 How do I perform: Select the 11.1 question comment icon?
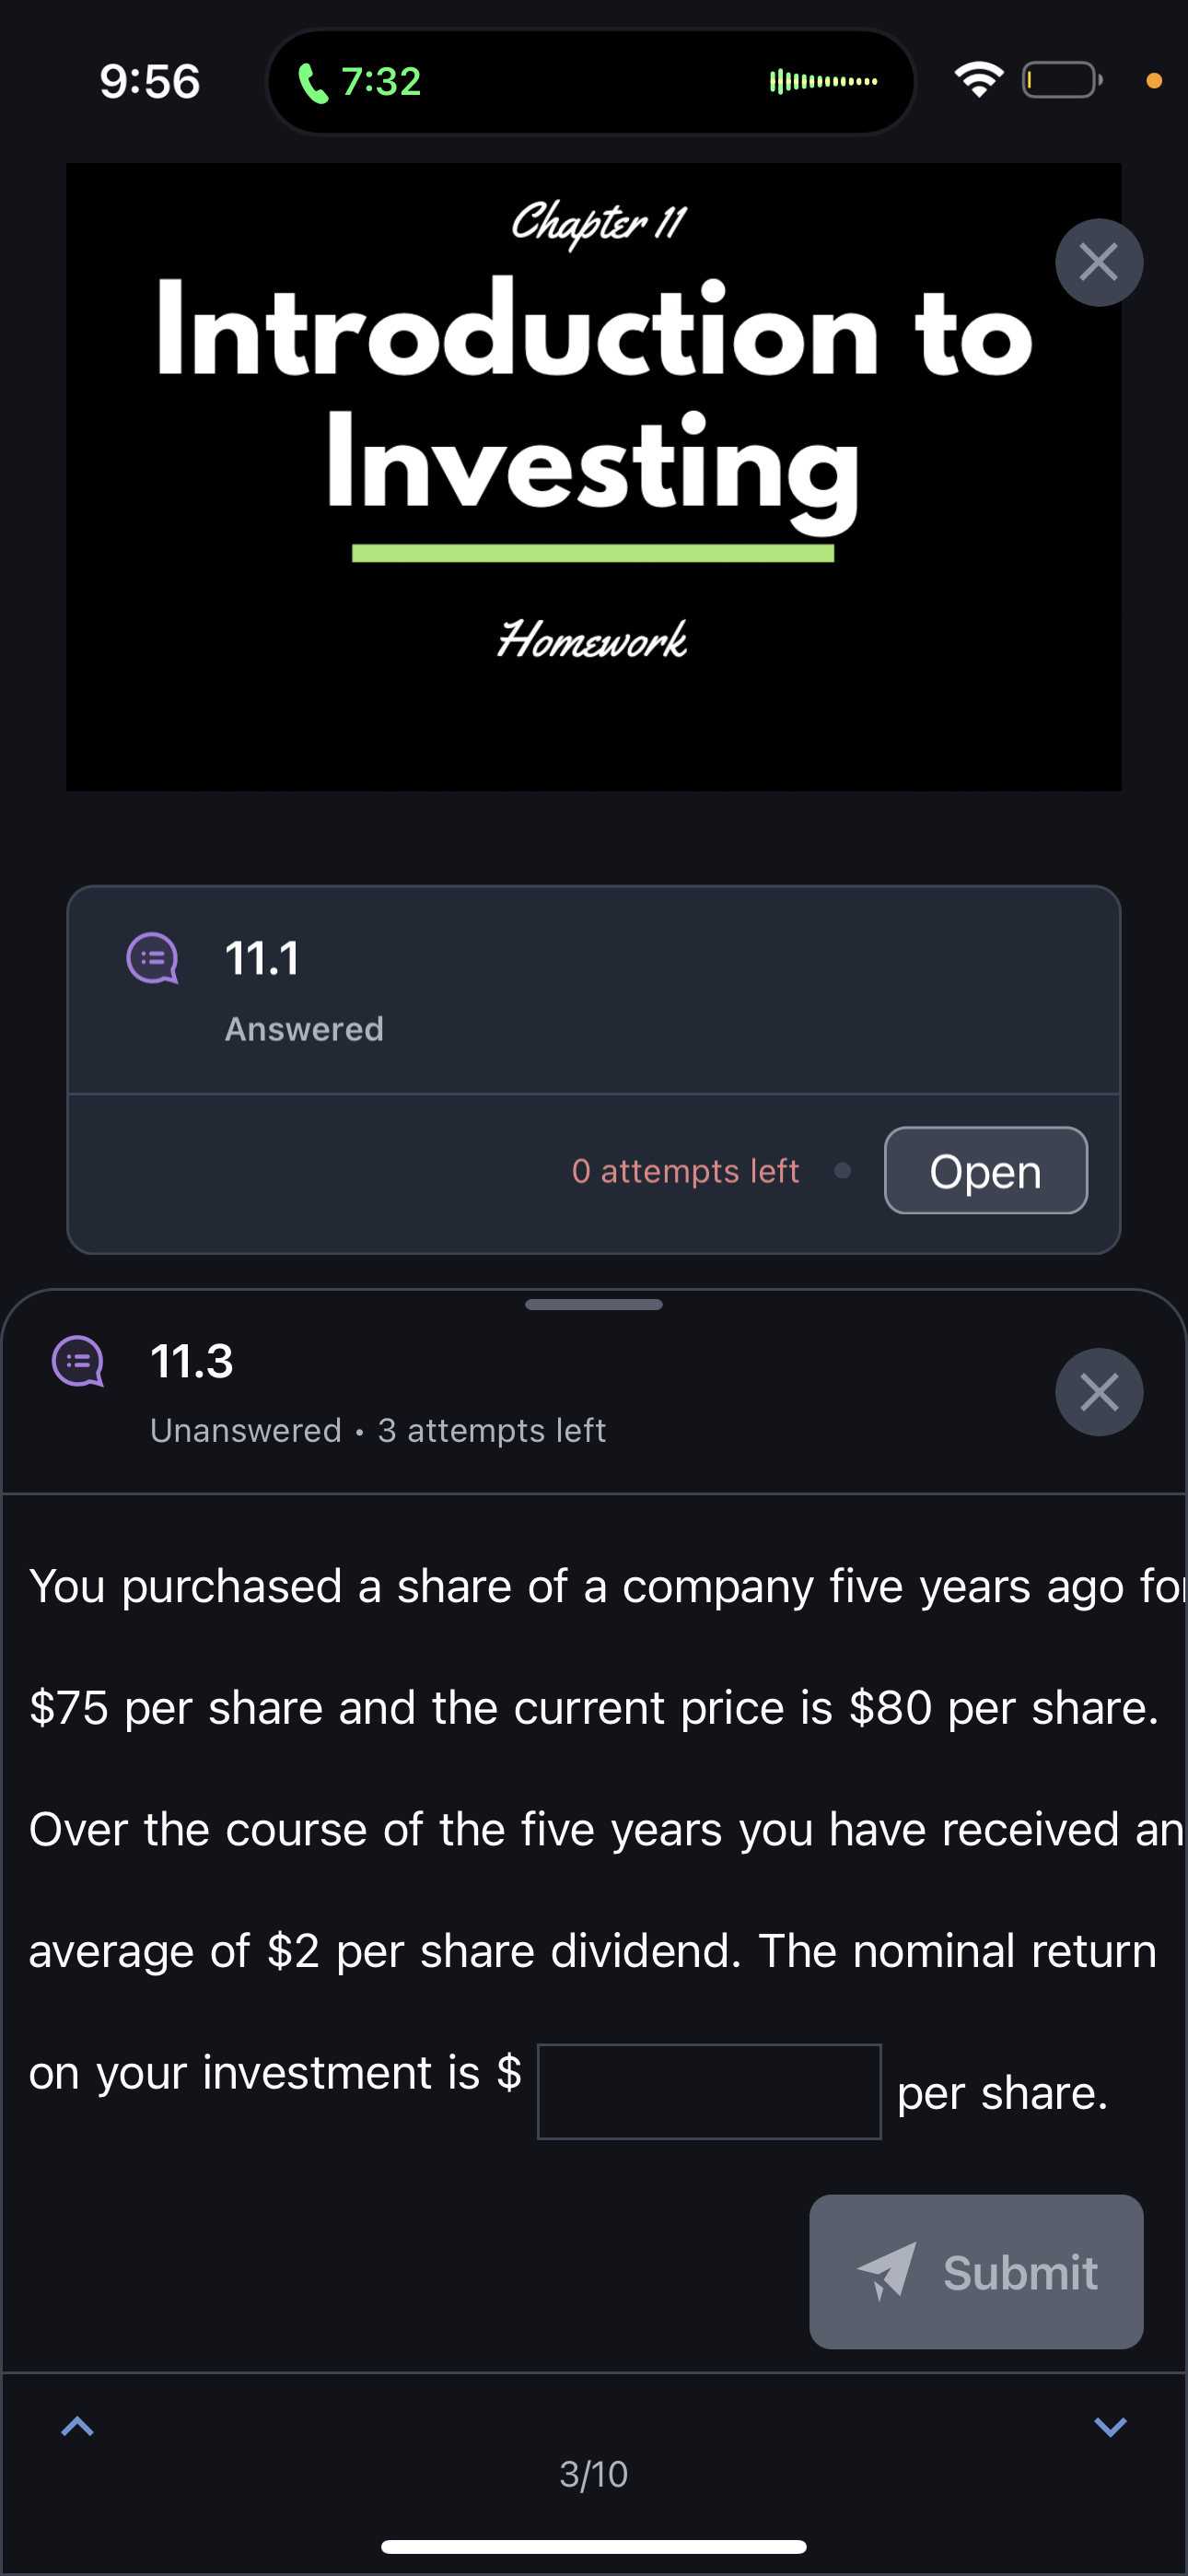[153, 958]
